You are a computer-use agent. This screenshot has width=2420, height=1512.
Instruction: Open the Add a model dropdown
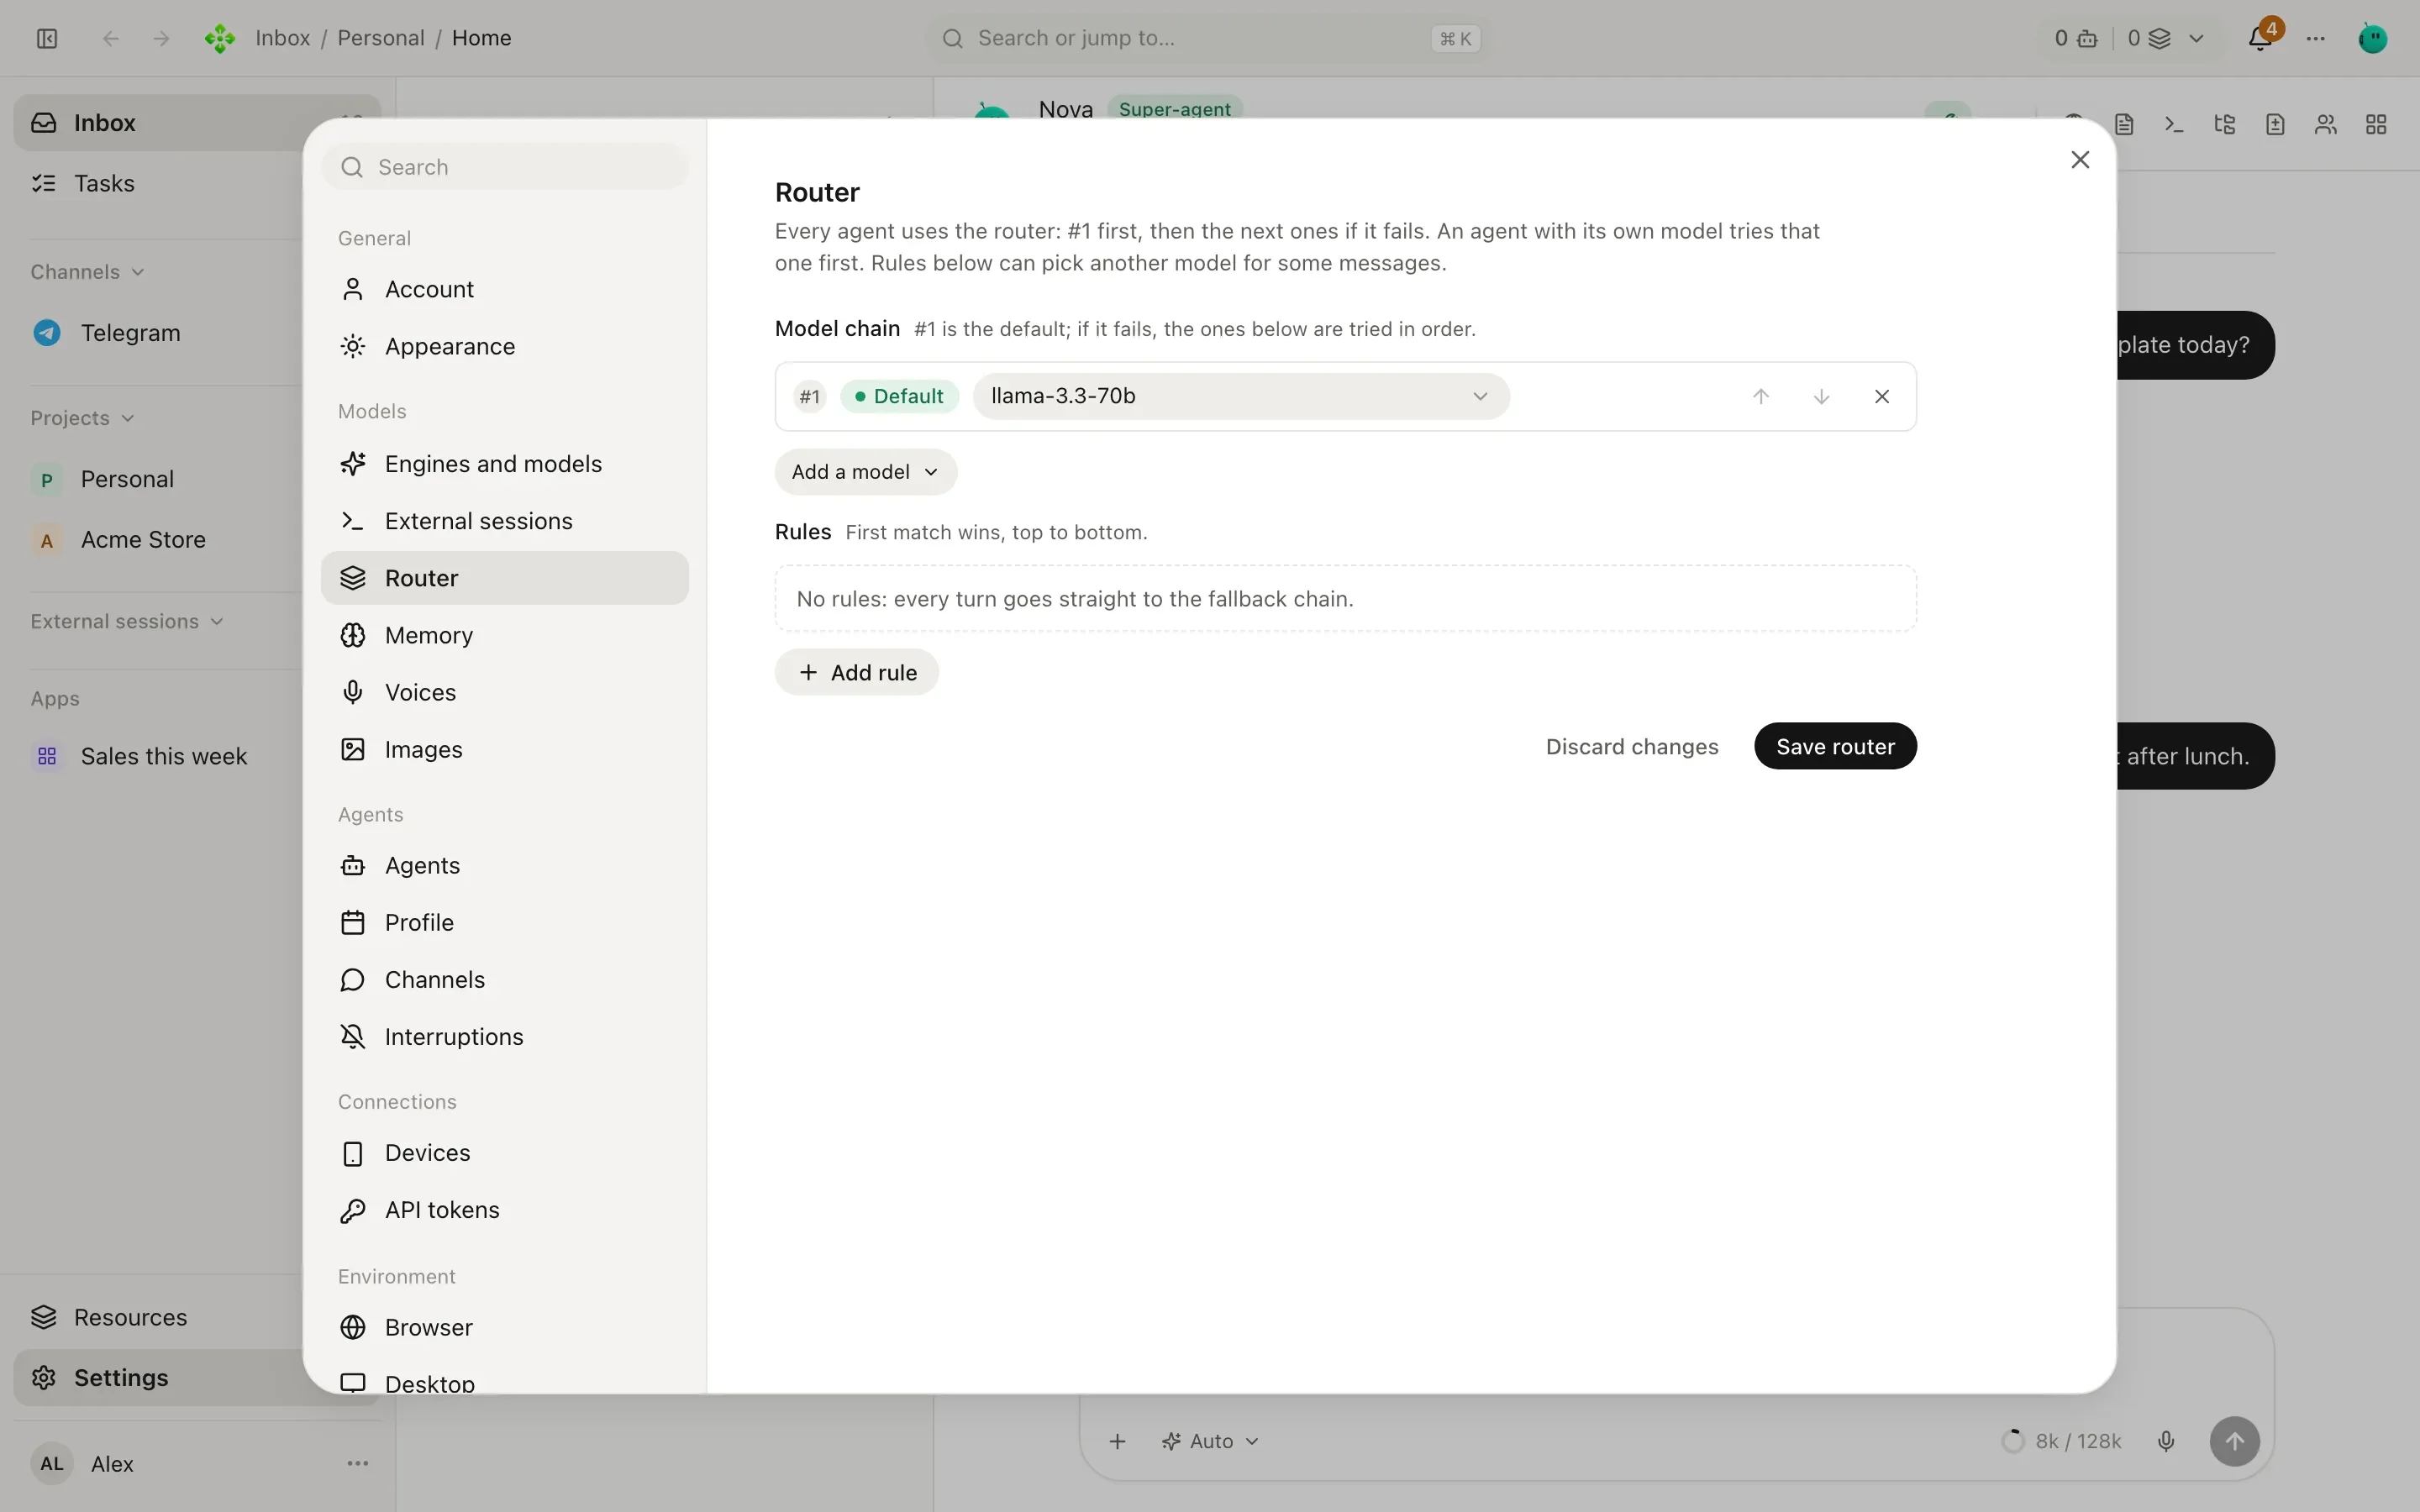pyautogui.click(x=865, y=472)
